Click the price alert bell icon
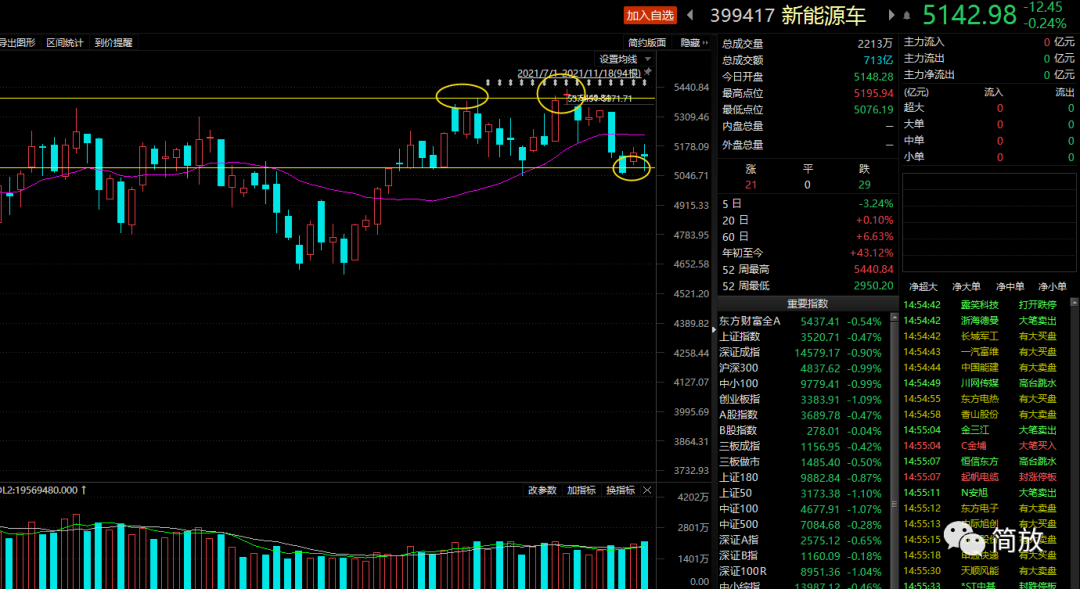 click(907, 15)
